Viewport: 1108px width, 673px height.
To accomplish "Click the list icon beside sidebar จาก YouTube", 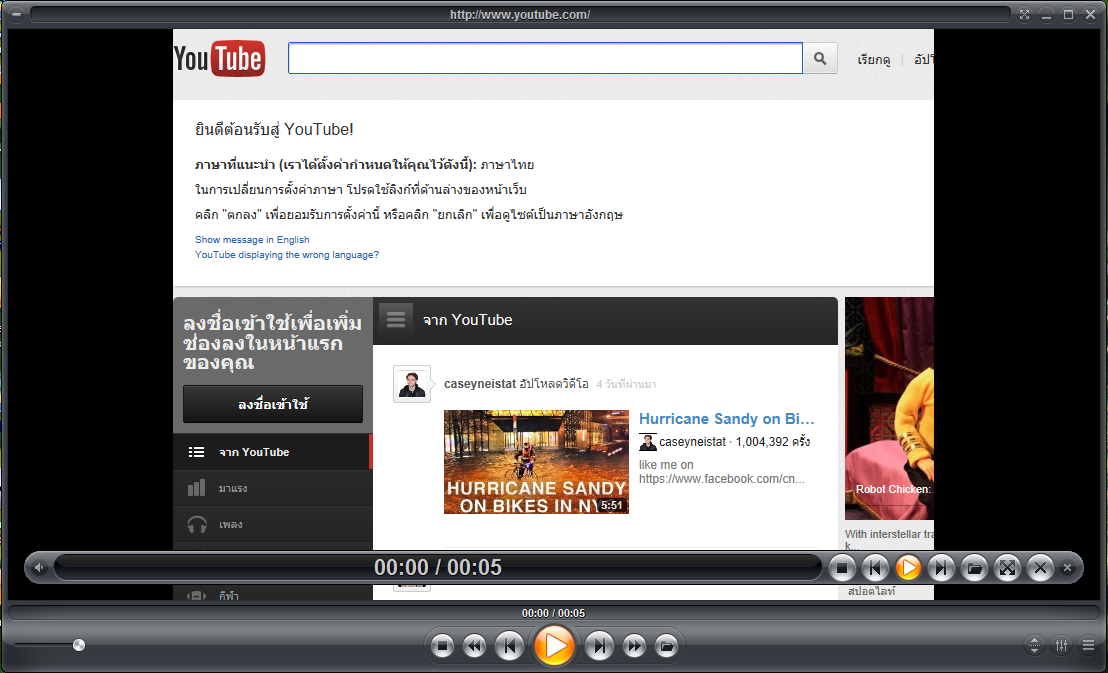I will pyautogui.click(x=196, y=452).
